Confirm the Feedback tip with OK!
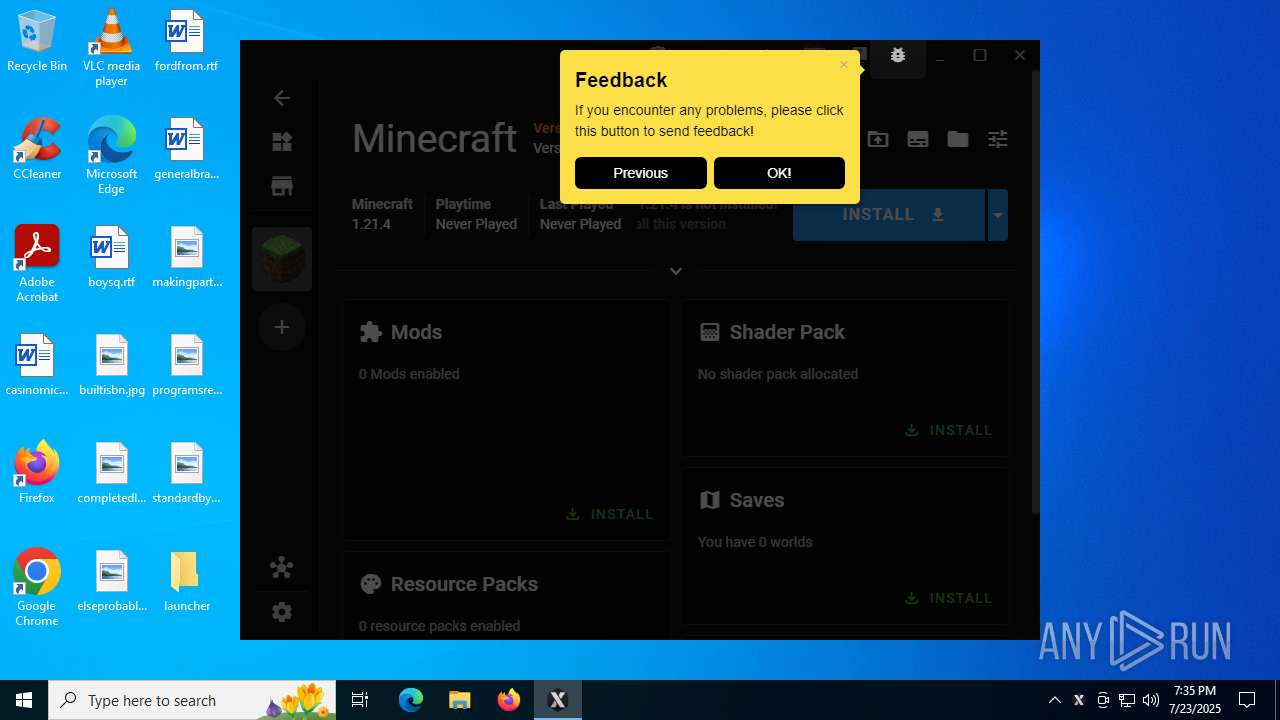 tap(779, 173)
